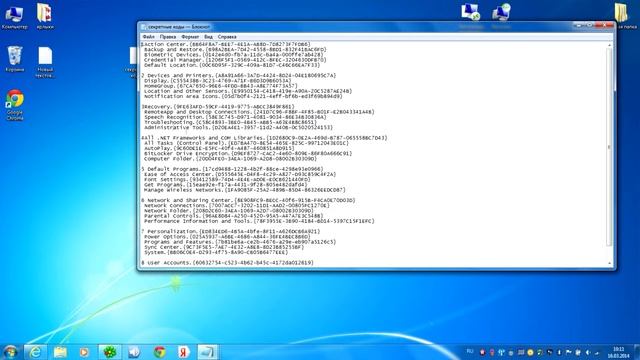Open the Файл menu in Notepad
This screenshot has height=360, width=640.
click(148, 37)
